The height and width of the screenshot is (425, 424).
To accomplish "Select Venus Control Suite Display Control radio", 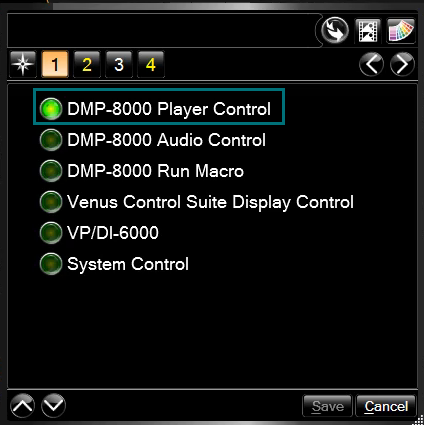I will pyautogui.click(x=51, y=202).
